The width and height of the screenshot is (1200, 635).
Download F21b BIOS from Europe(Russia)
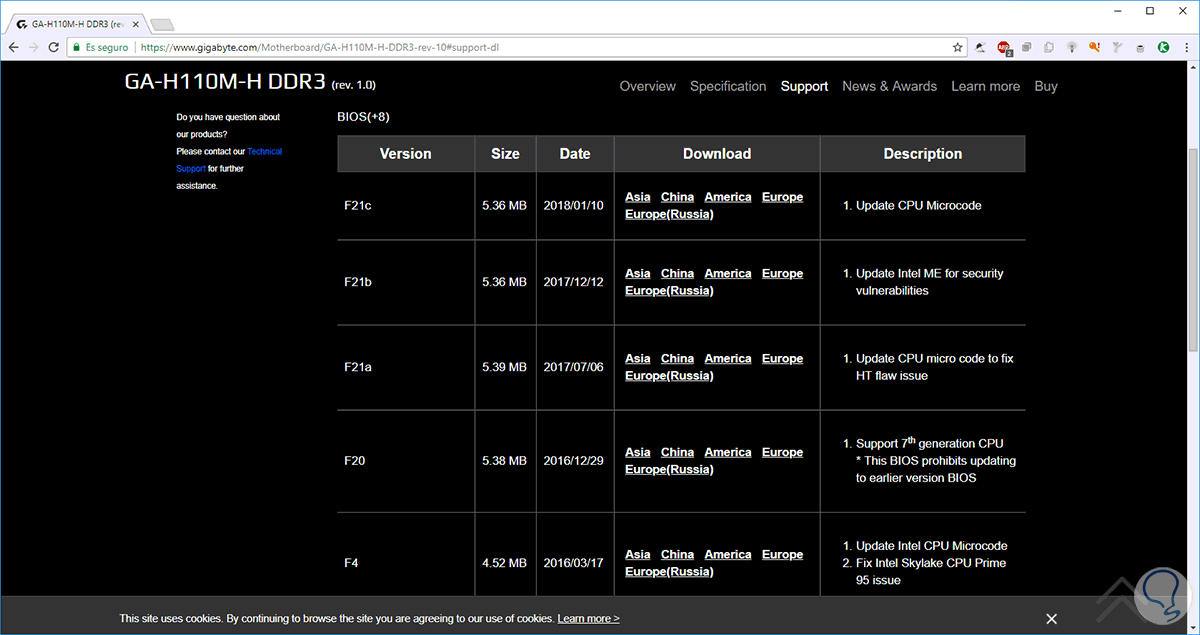[x=669, y=290]
